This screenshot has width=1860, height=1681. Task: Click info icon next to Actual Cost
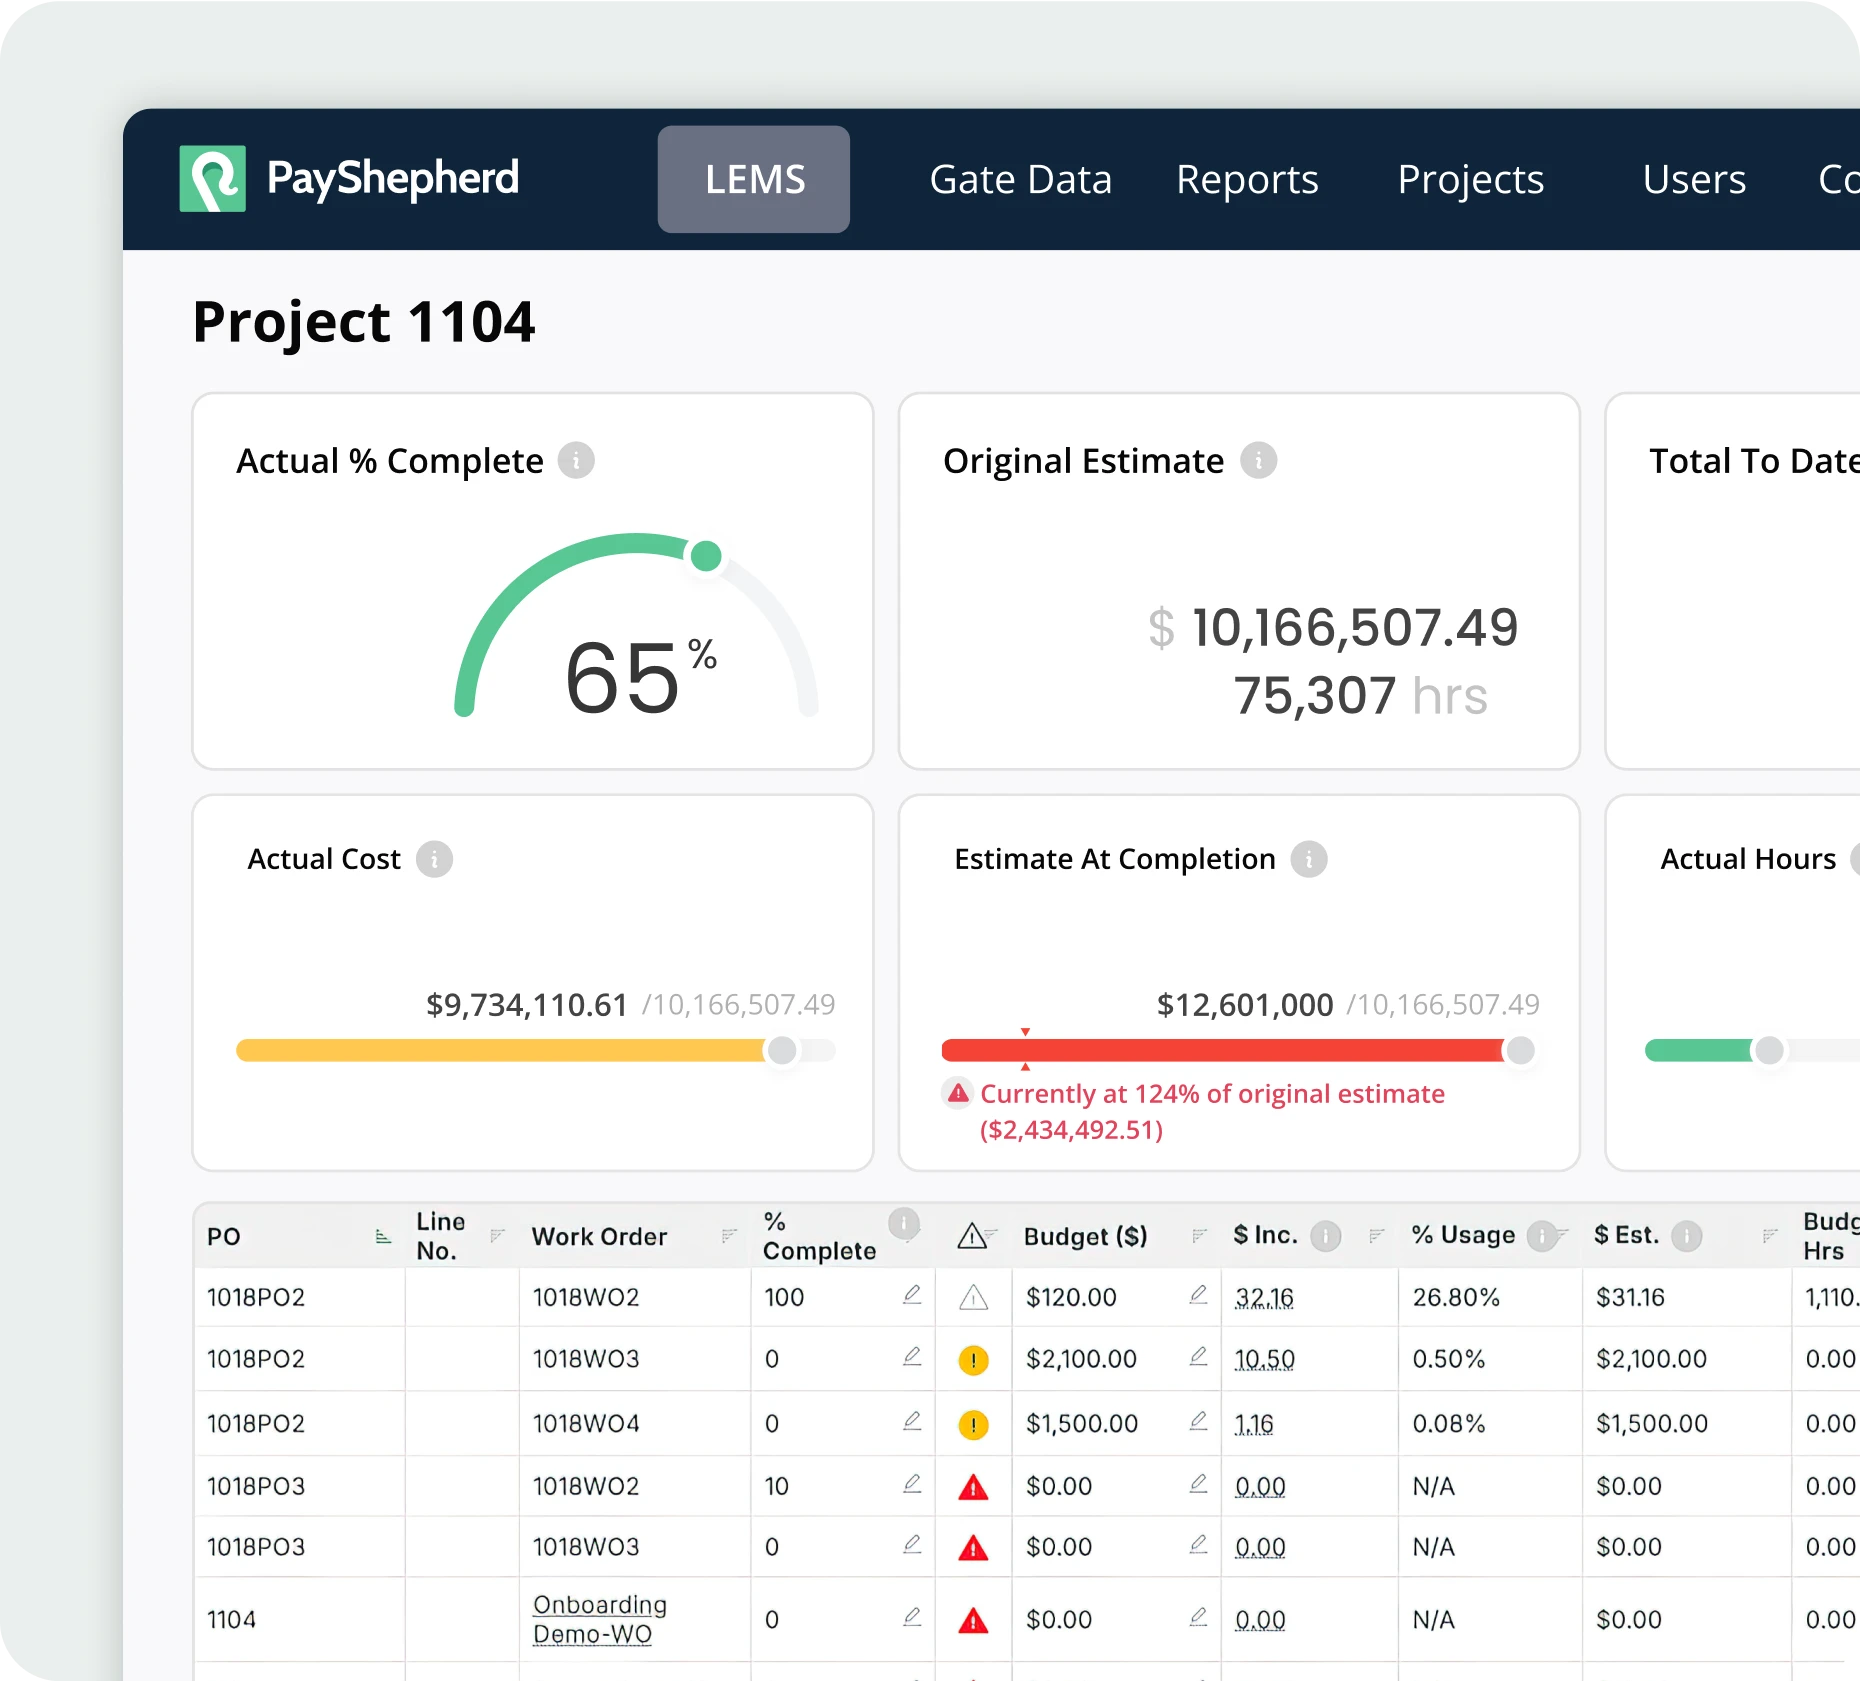pos(434,859)
